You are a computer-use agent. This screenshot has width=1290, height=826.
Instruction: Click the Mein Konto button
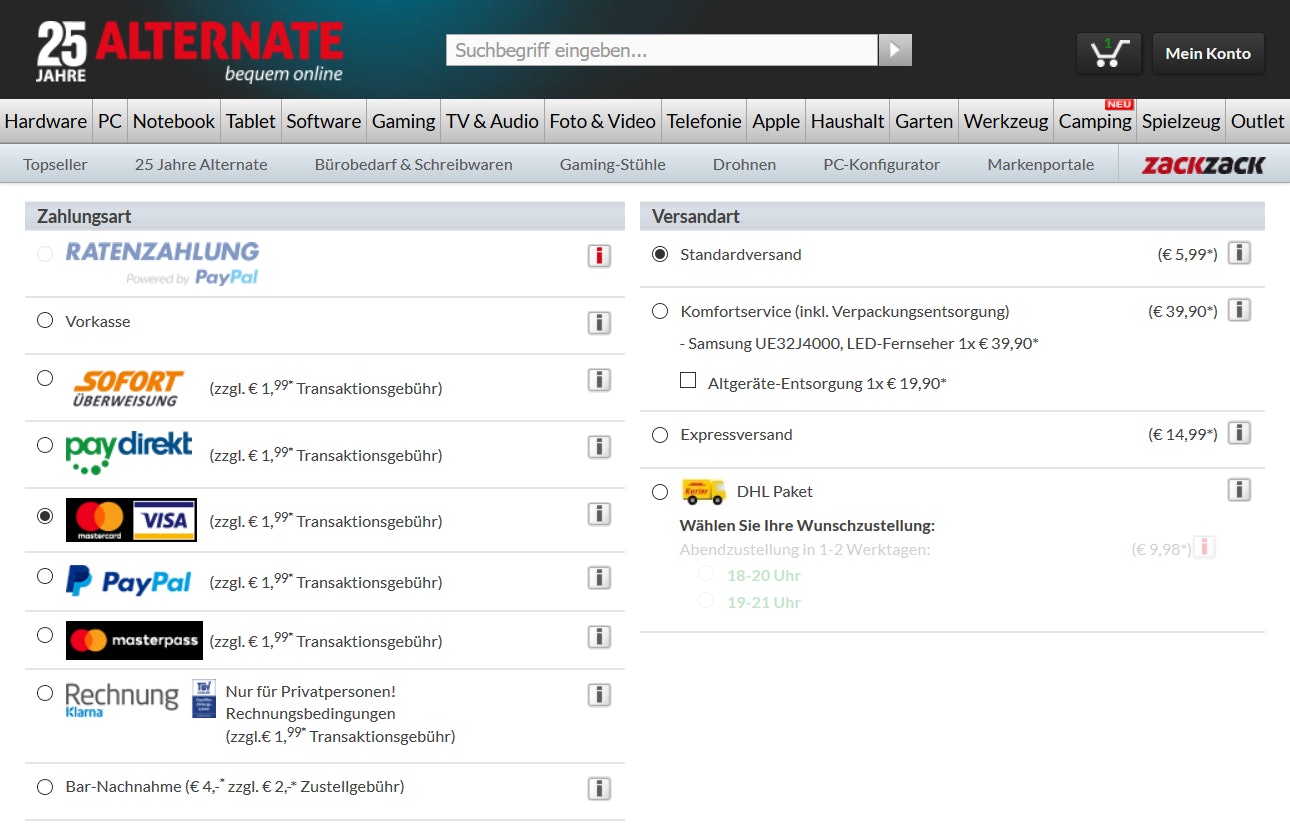tap(1208, 53)
